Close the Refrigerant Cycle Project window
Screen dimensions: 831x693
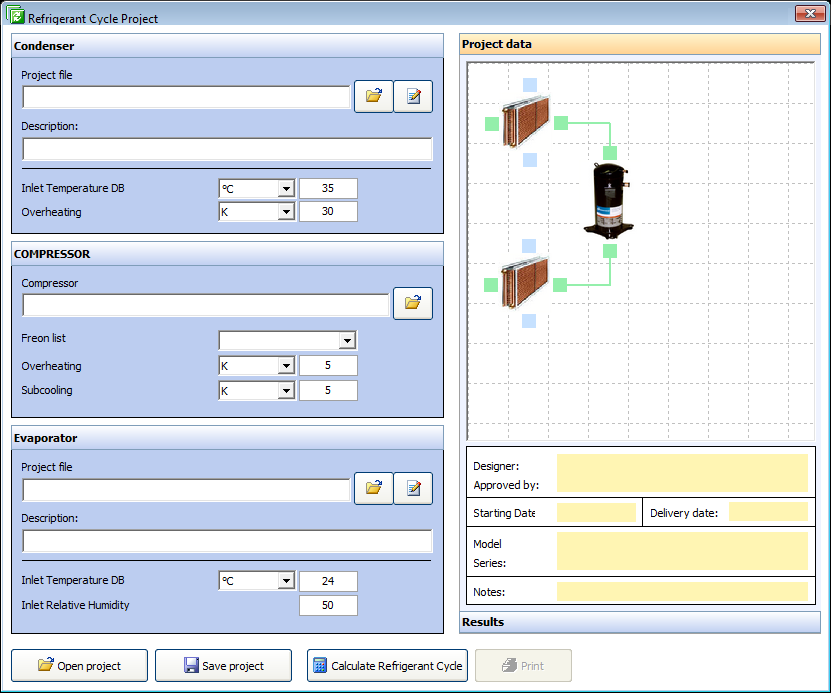(x=810, y=14)
